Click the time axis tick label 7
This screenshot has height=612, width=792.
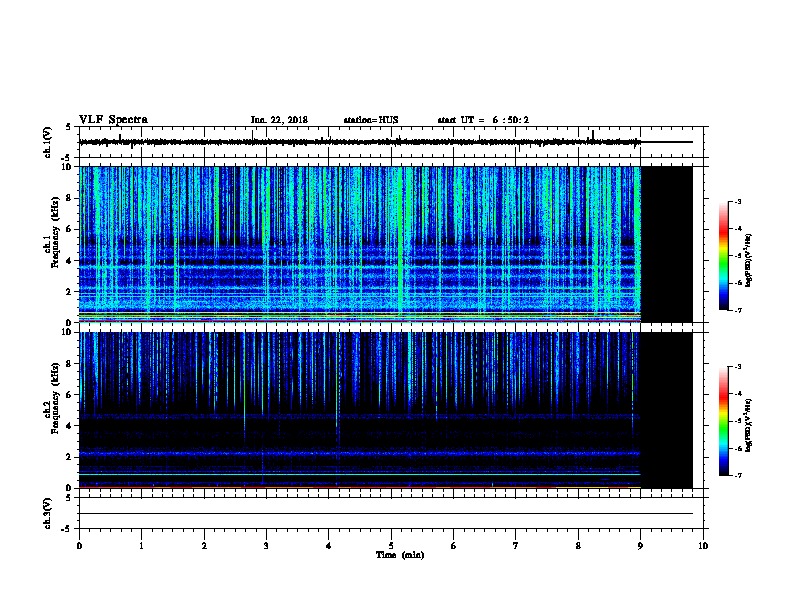(x=516, y=545)
